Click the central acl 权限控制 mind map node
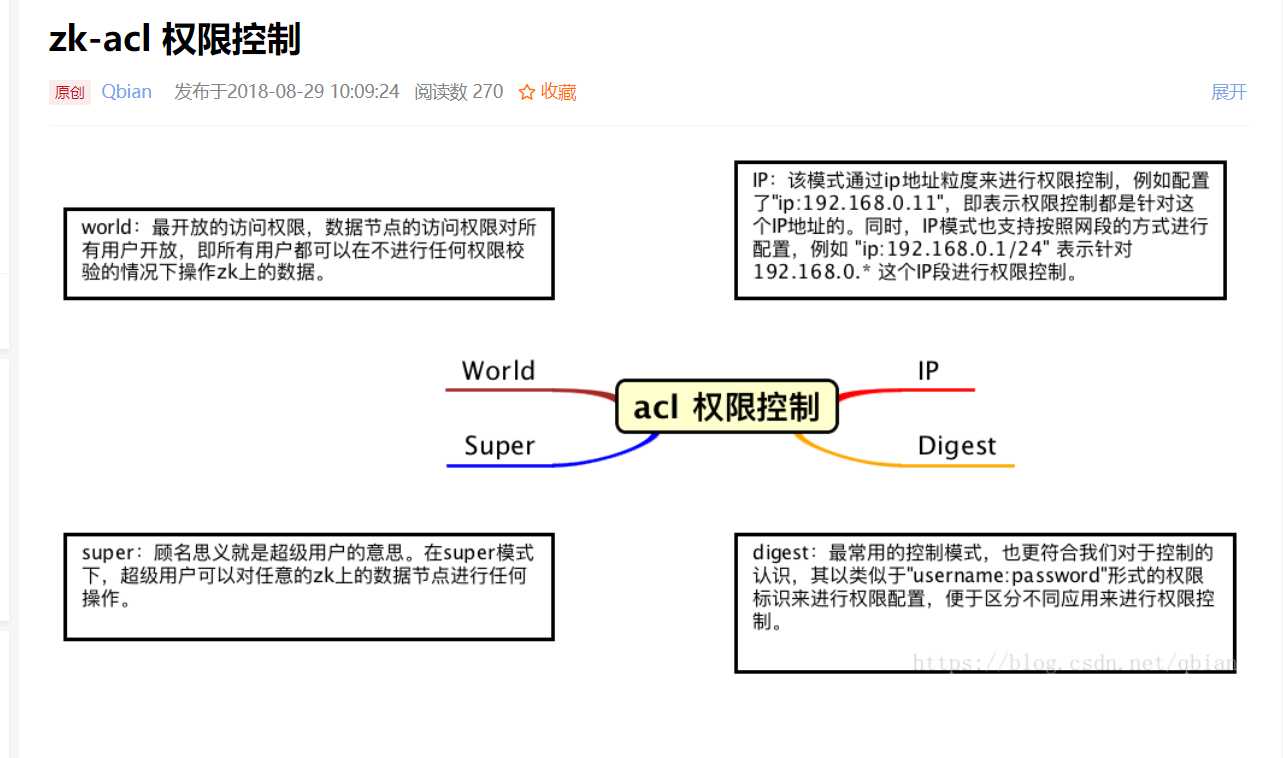The image size is (1283, 758). click(727, 407)
